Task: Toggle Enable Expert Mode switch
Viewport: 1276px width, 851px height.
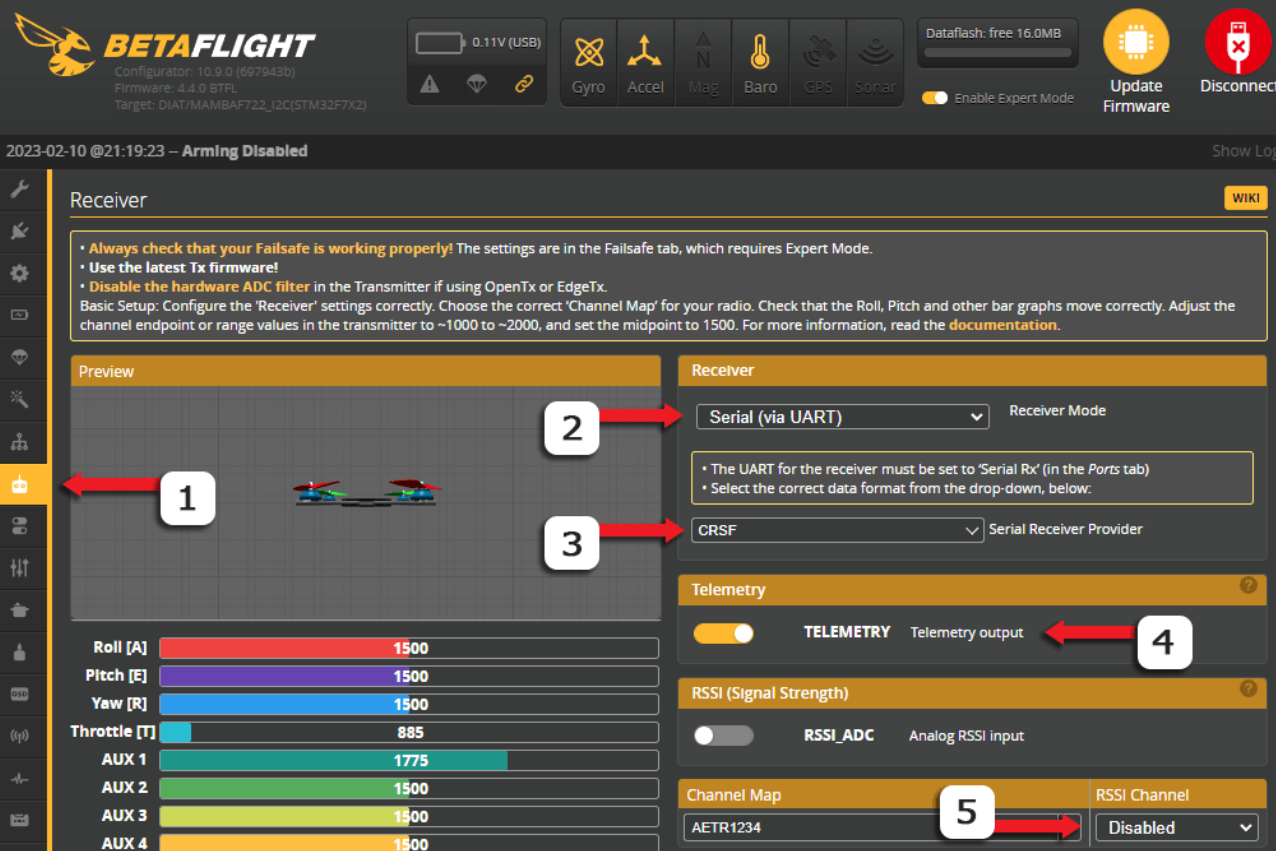Action: pos(935,98)
